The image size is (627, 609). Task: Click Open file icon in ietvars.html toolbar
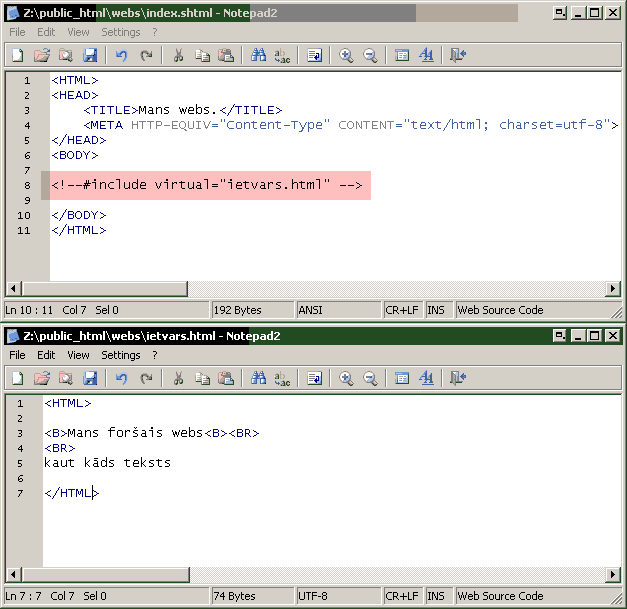point(42,378)
